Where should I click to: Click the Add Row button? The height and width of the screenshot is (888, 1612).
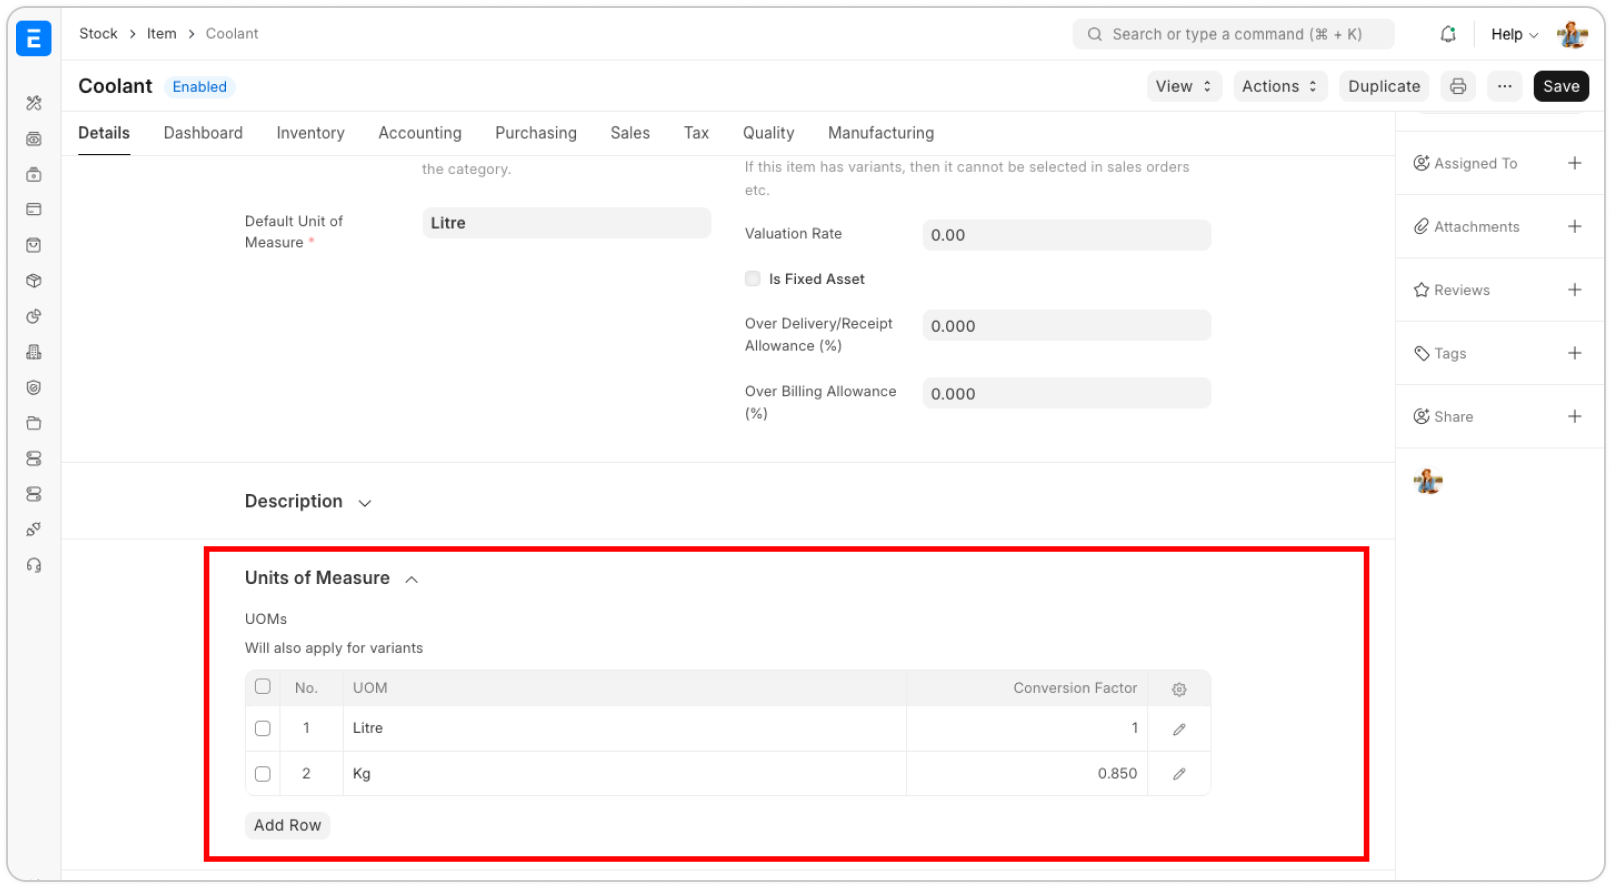[x=287, y=825]
